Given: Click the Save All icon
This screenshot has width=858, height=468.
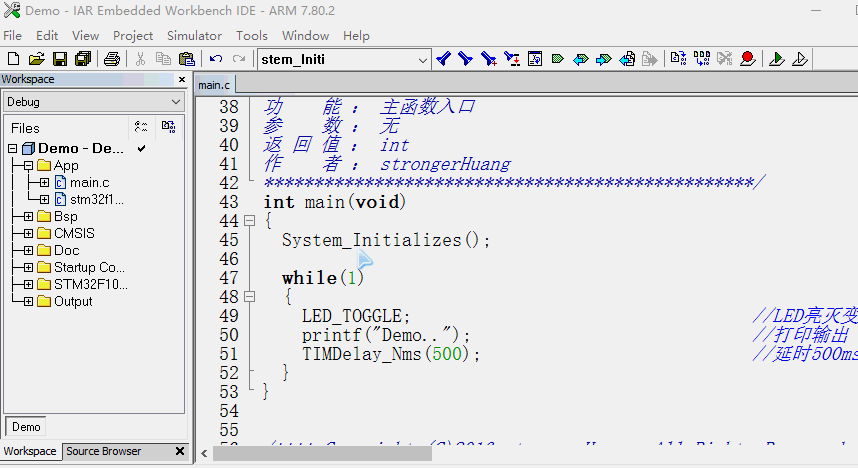Looking at the screenshot, I should [83, 59].
